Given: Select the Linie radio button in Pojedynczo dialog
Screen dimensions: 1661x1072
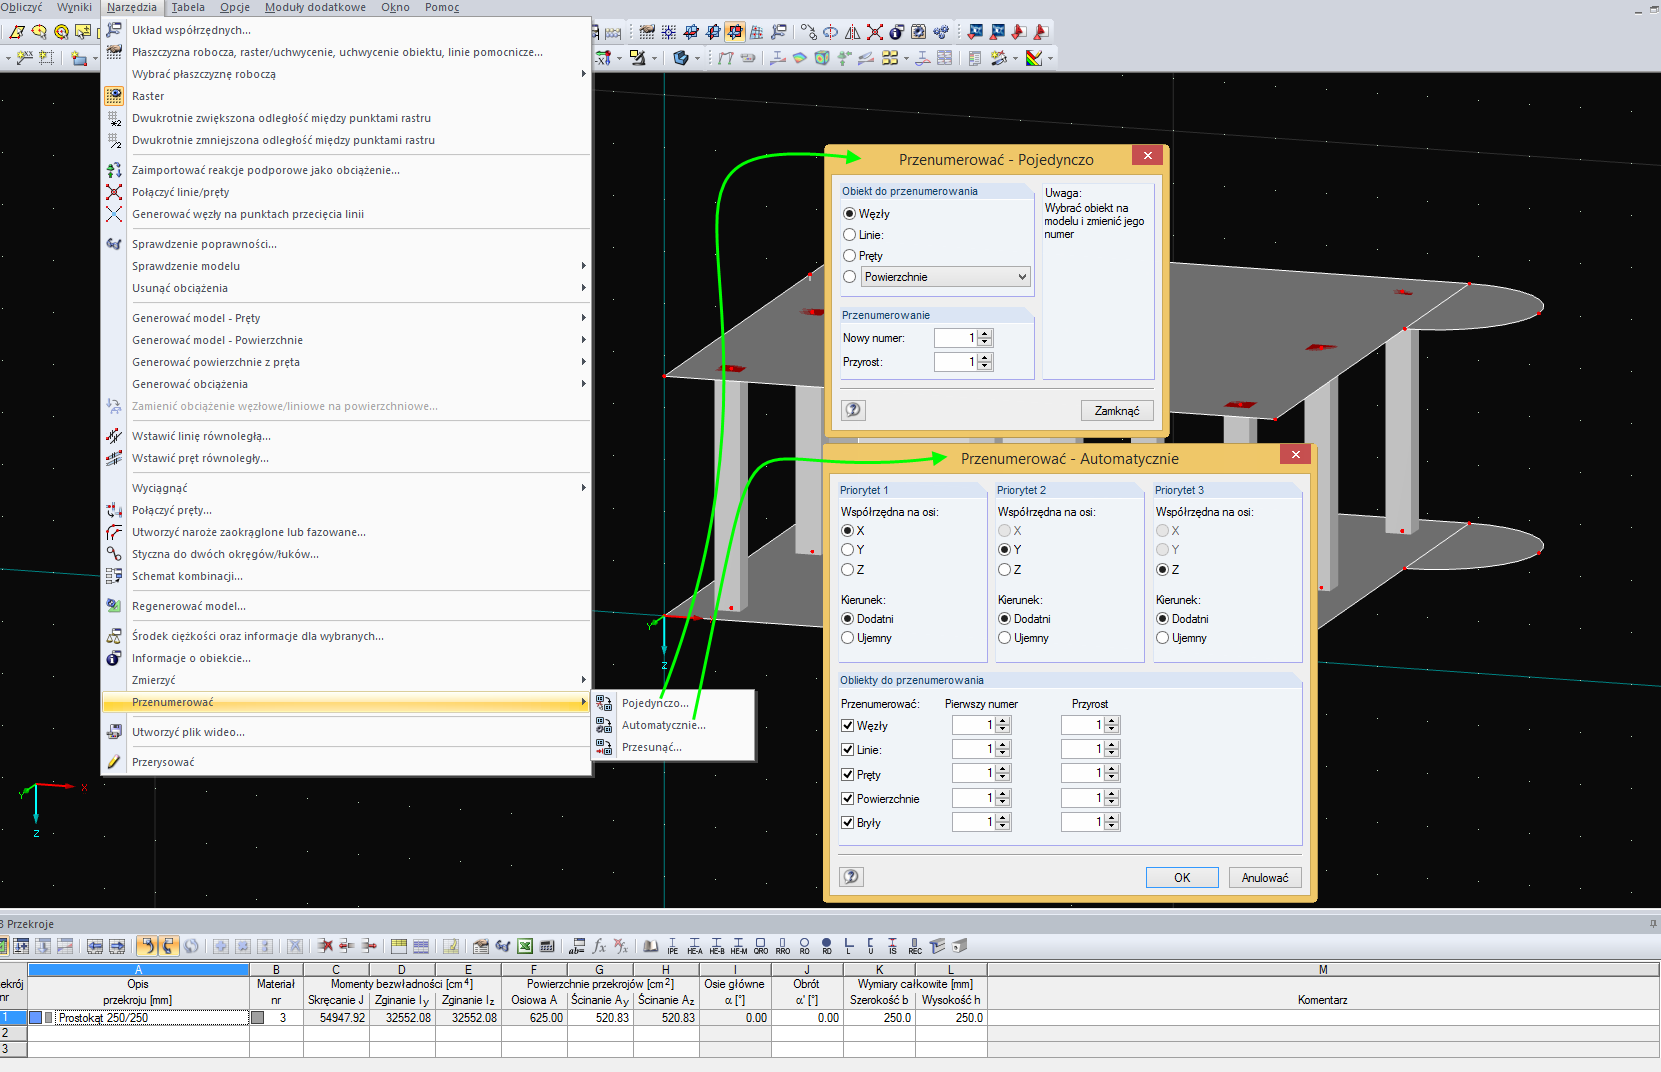Looking at the screenshot, I should (x=850, y=235).
